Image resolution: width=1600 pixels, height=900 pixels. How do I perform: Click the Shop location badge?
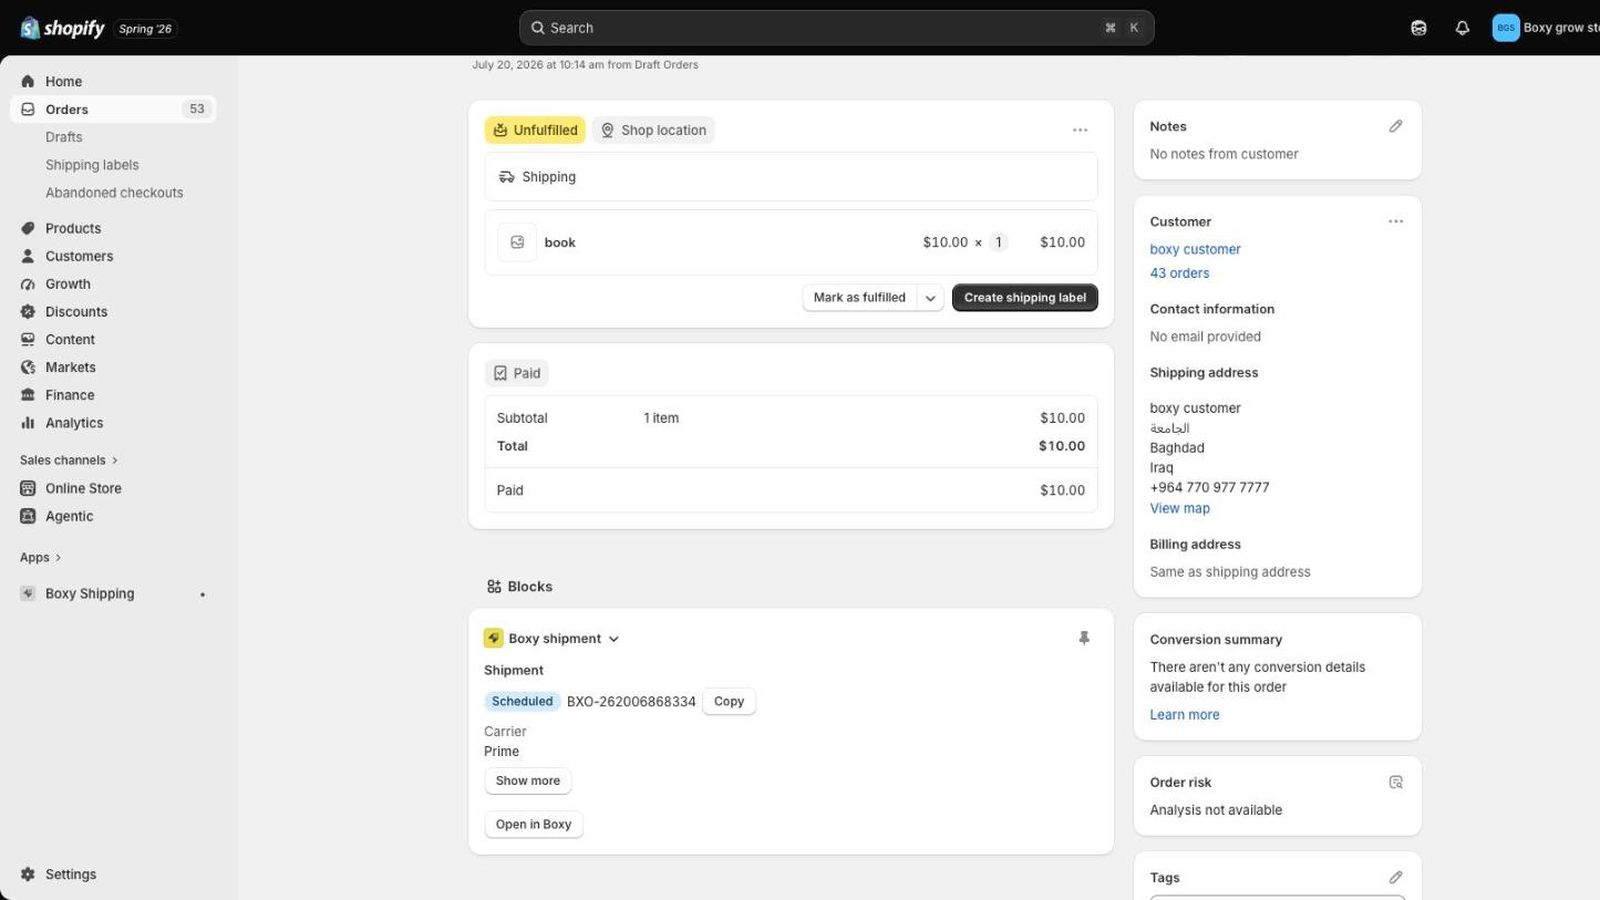click(654, 130)
